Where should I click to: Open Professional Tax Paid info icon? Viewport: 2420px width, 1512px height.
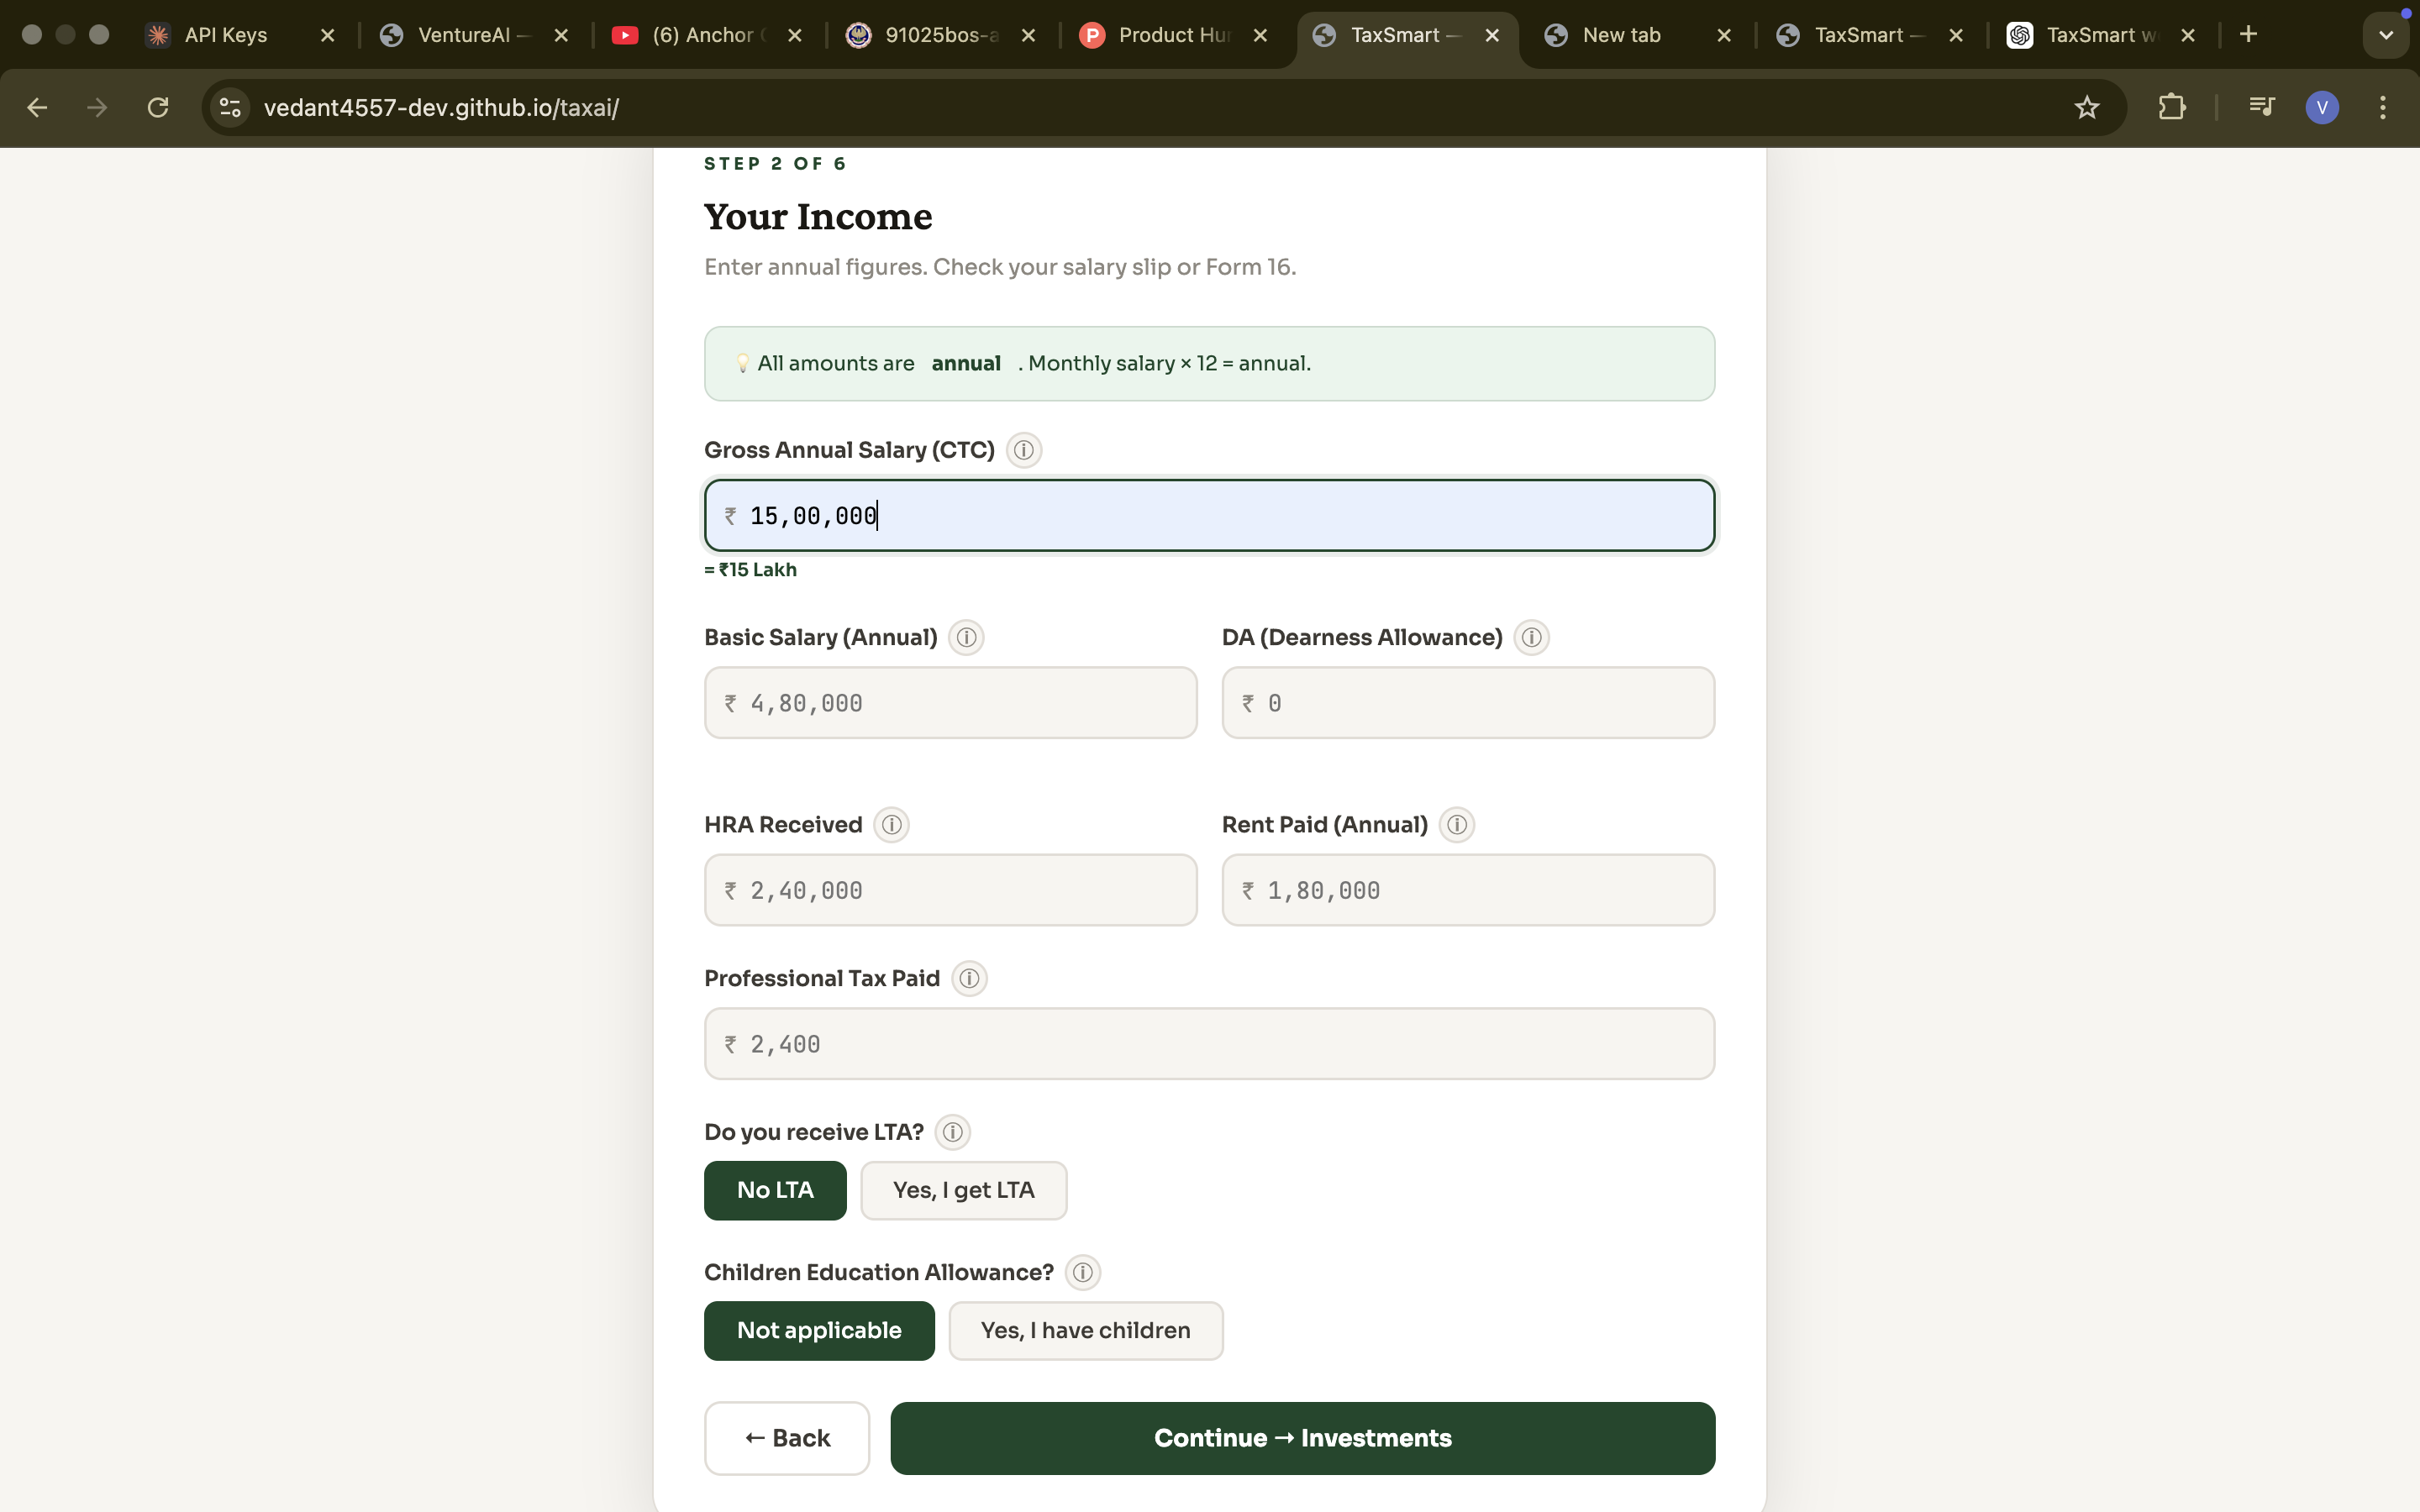(969, 978)
